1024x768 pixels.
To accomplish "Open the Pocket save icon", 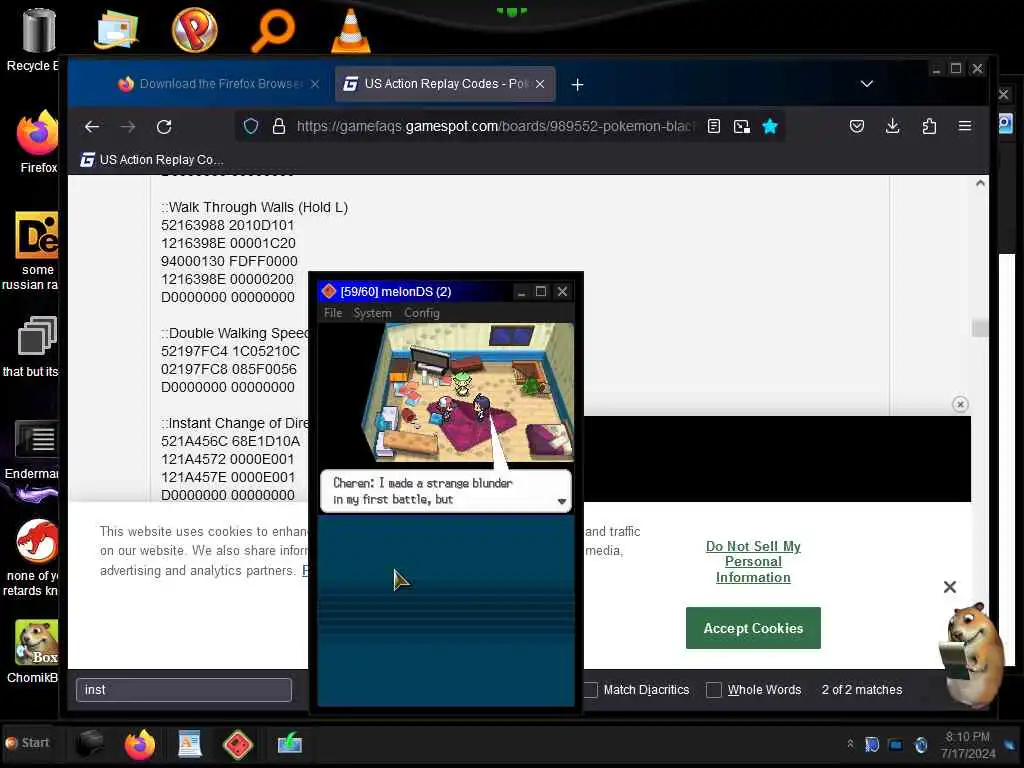I will click(857, 126).
